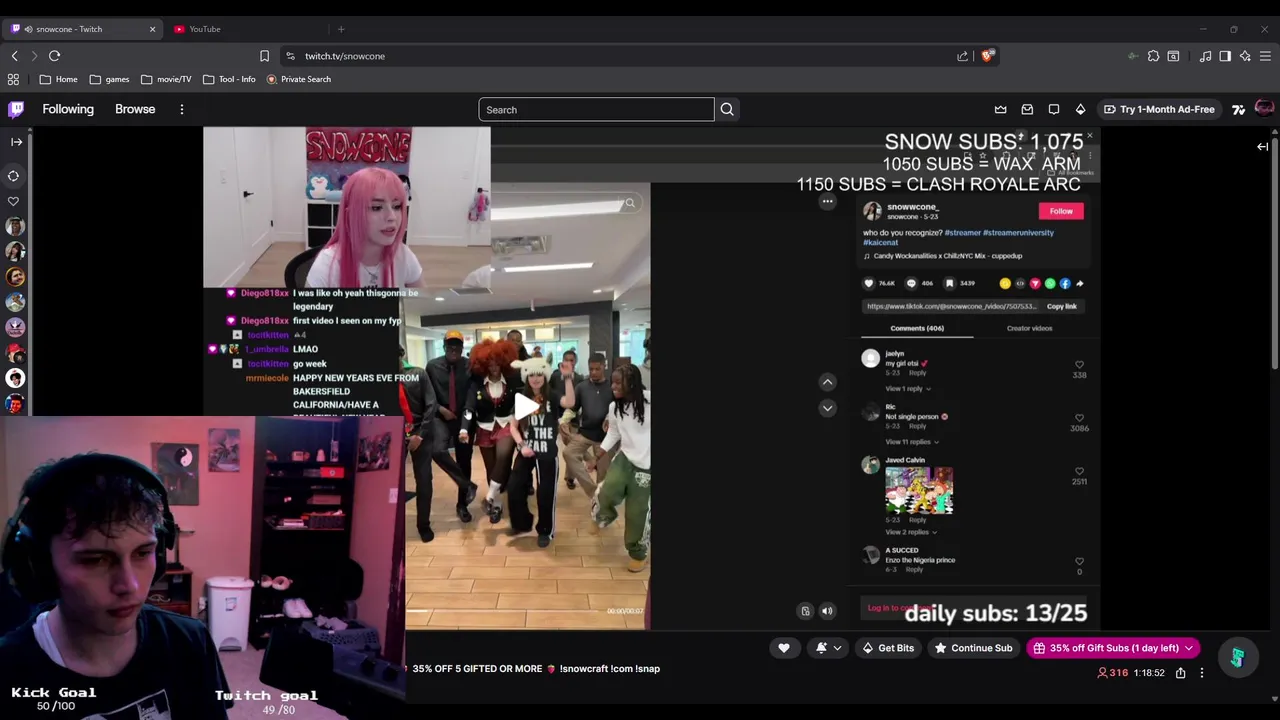
Task: Open the Browse page
Action: [x=135, y=109]
